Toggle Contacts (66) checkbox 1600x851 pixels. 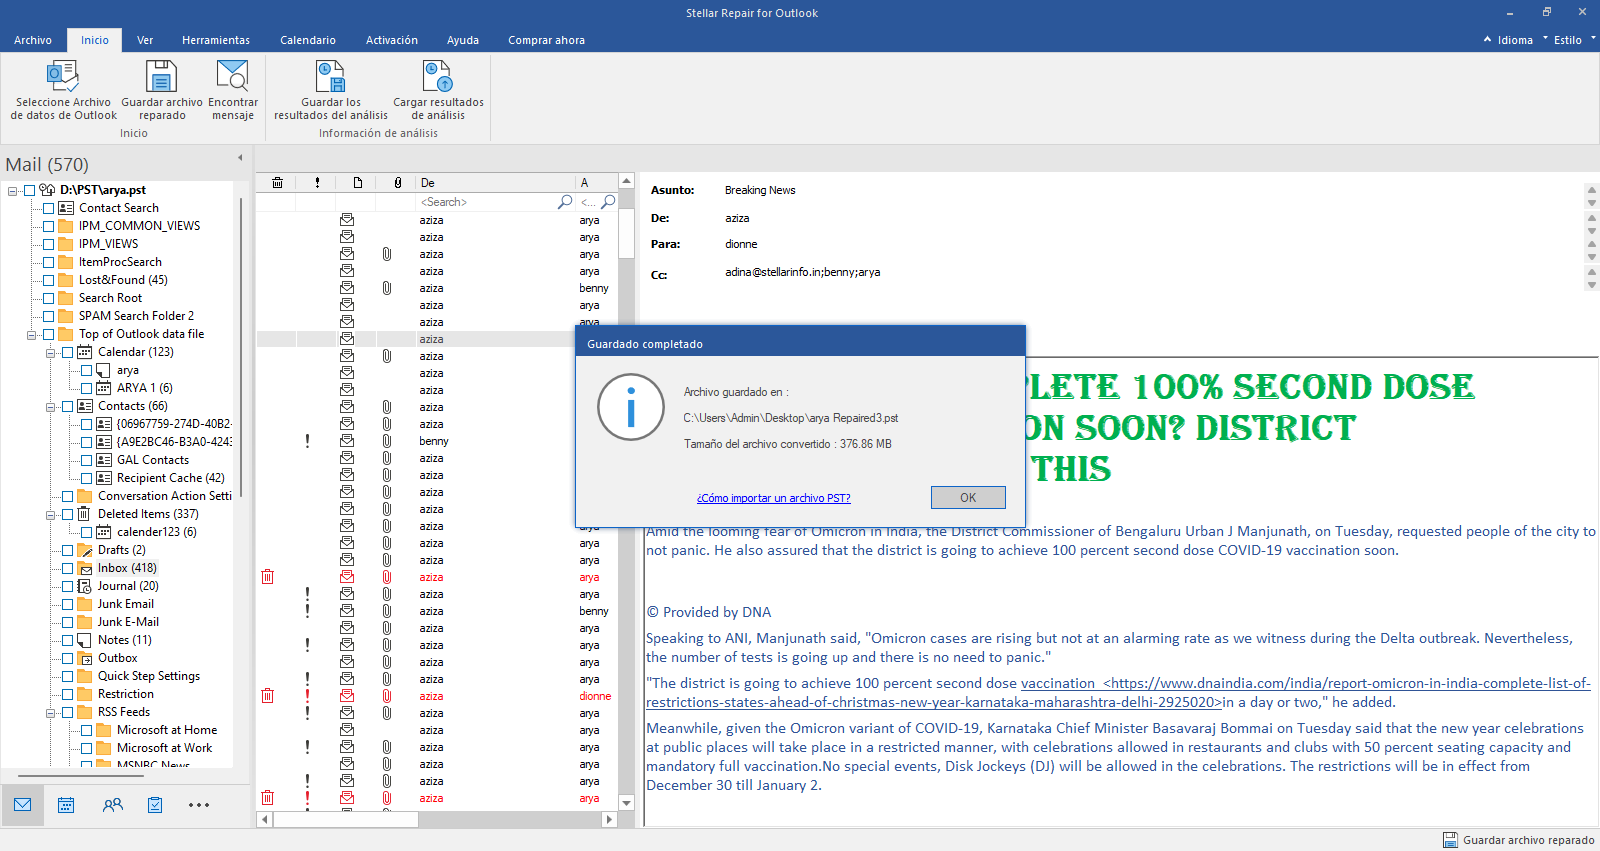click(x=67, y=406)
